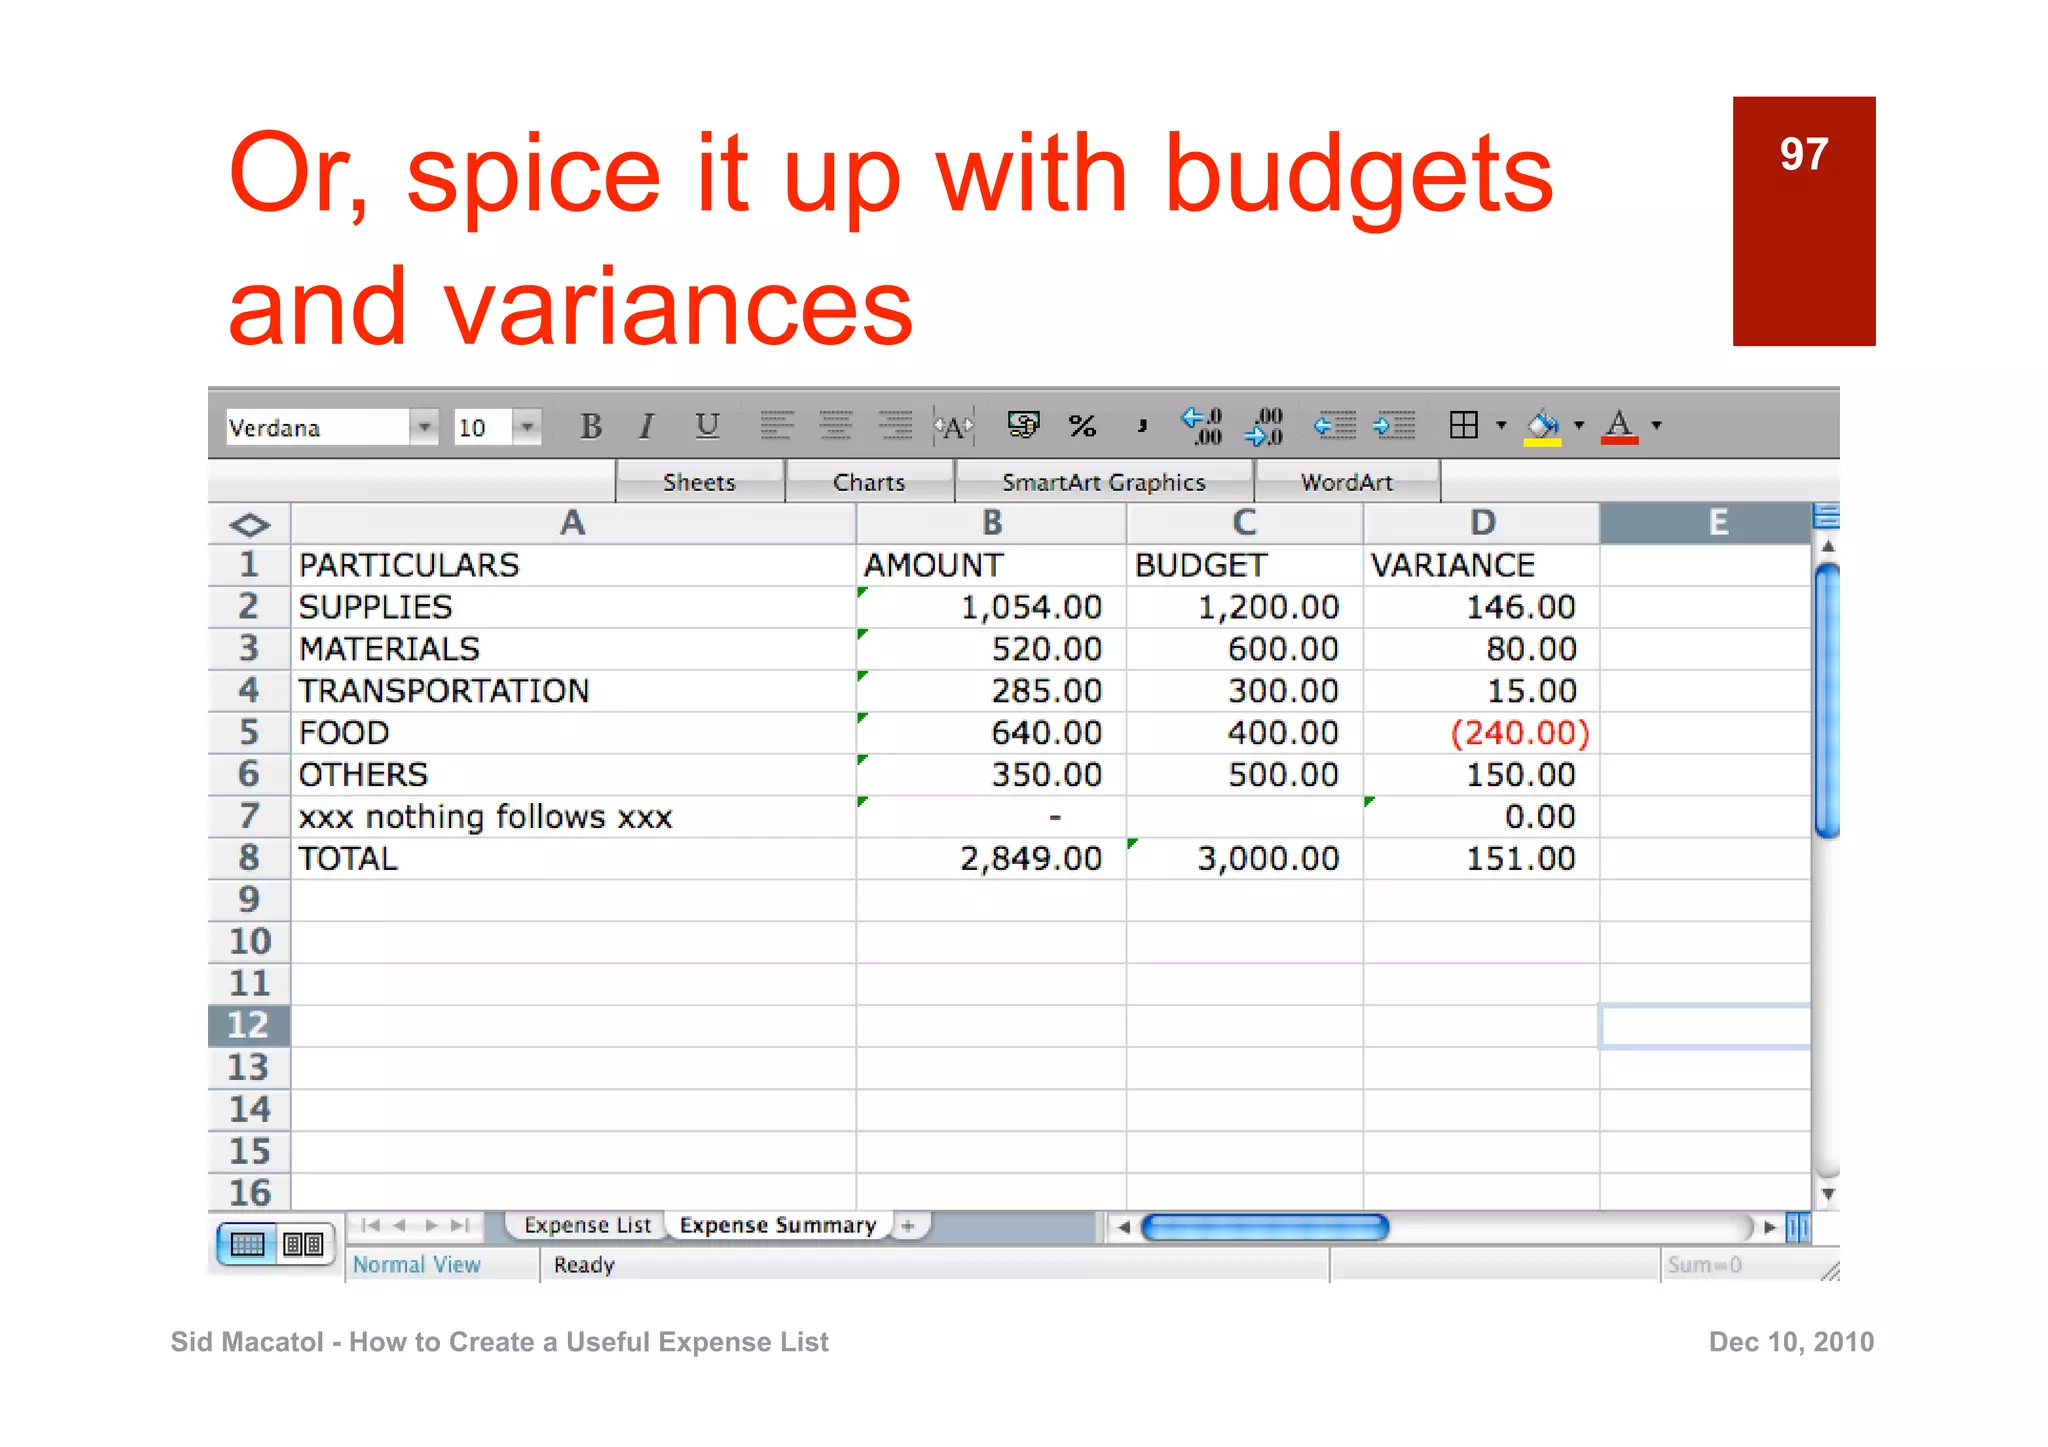This screenshot has height=1447, width=2048.
Task: Select column C header
Action: tap(1244, 523)
